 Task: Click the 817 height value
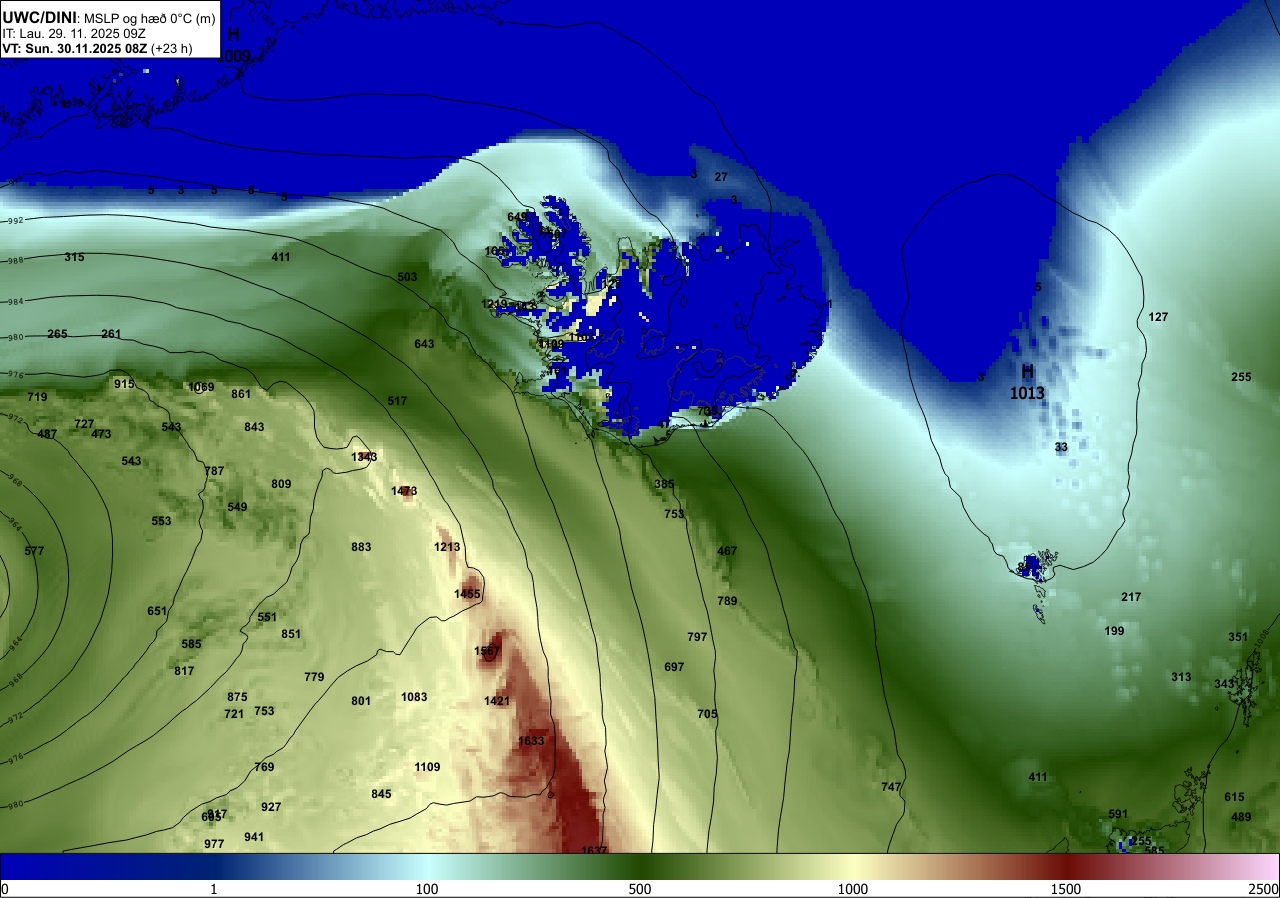(184, 671)
